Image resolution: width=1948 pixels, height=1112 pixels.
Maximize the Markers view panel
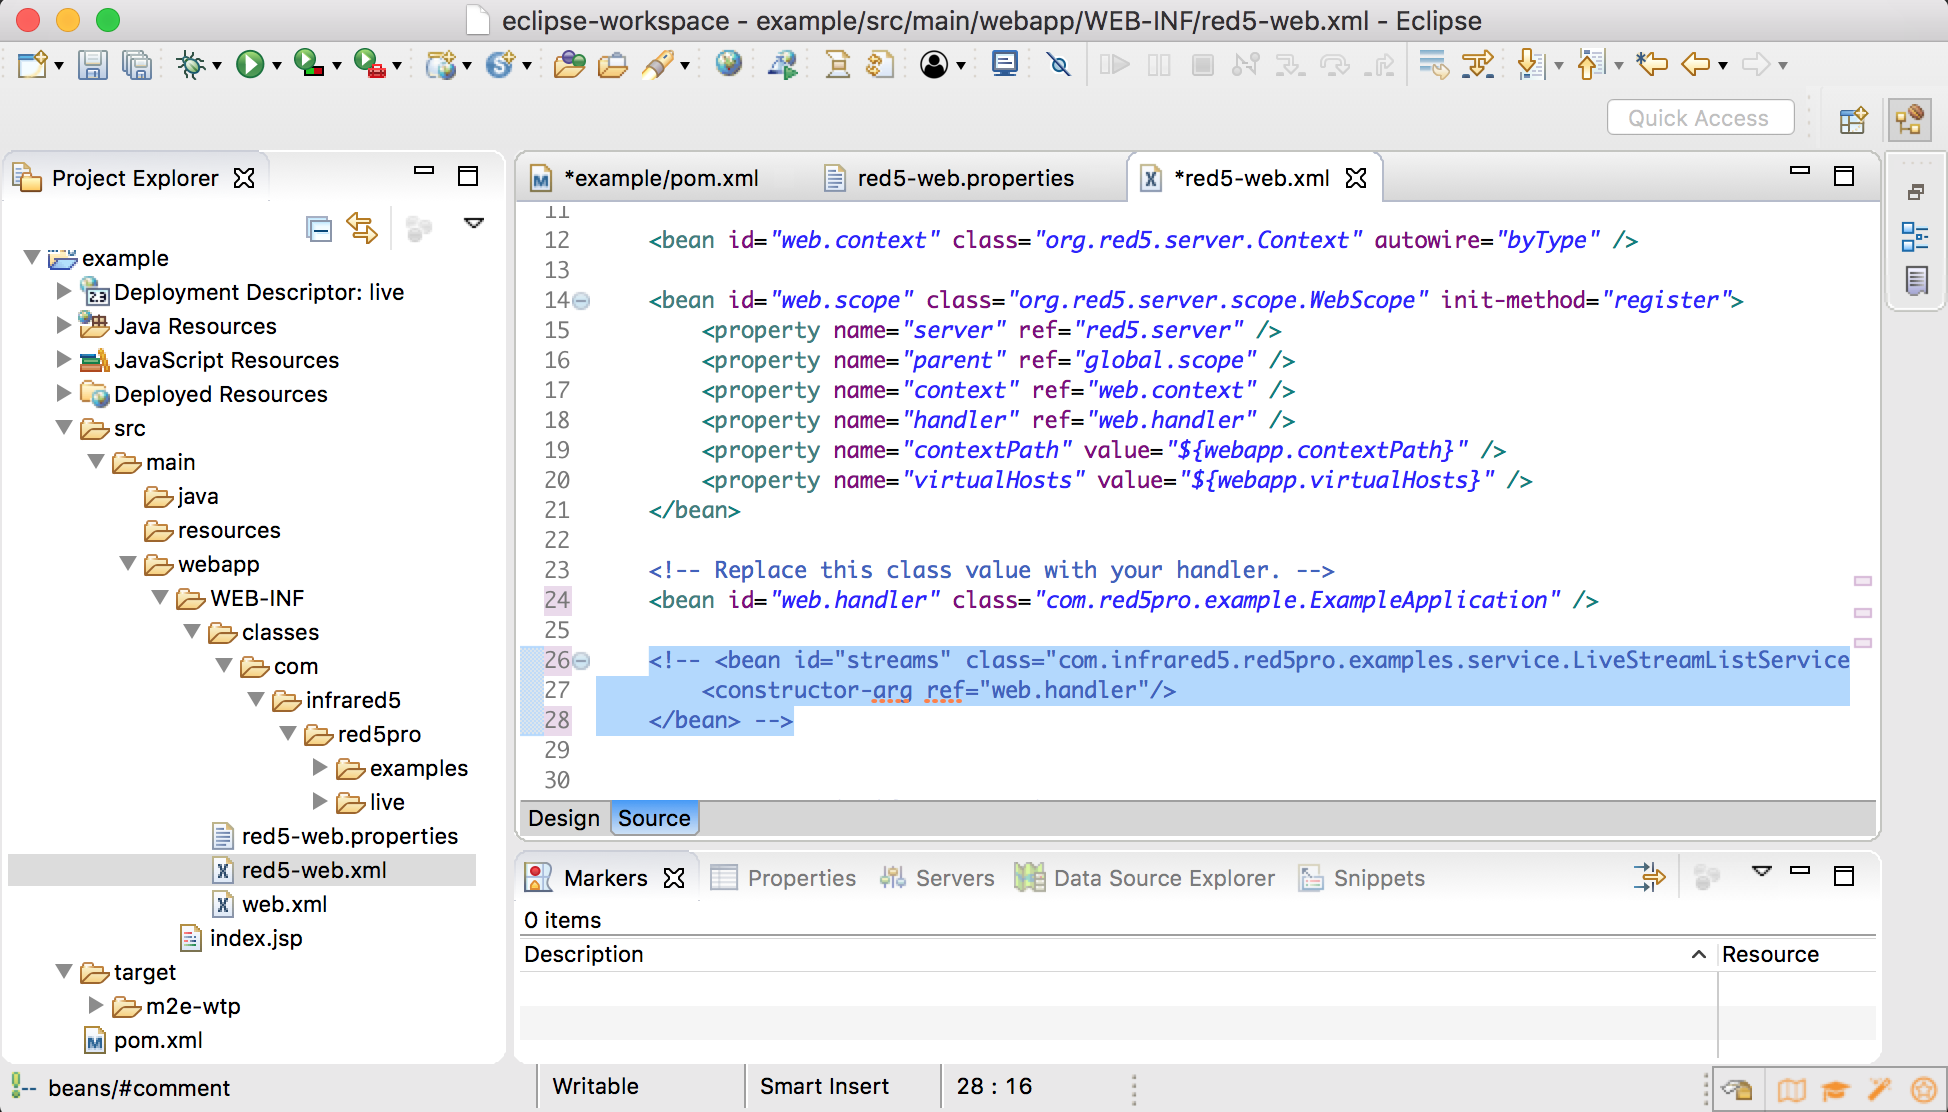click(x=1844, y=876)
